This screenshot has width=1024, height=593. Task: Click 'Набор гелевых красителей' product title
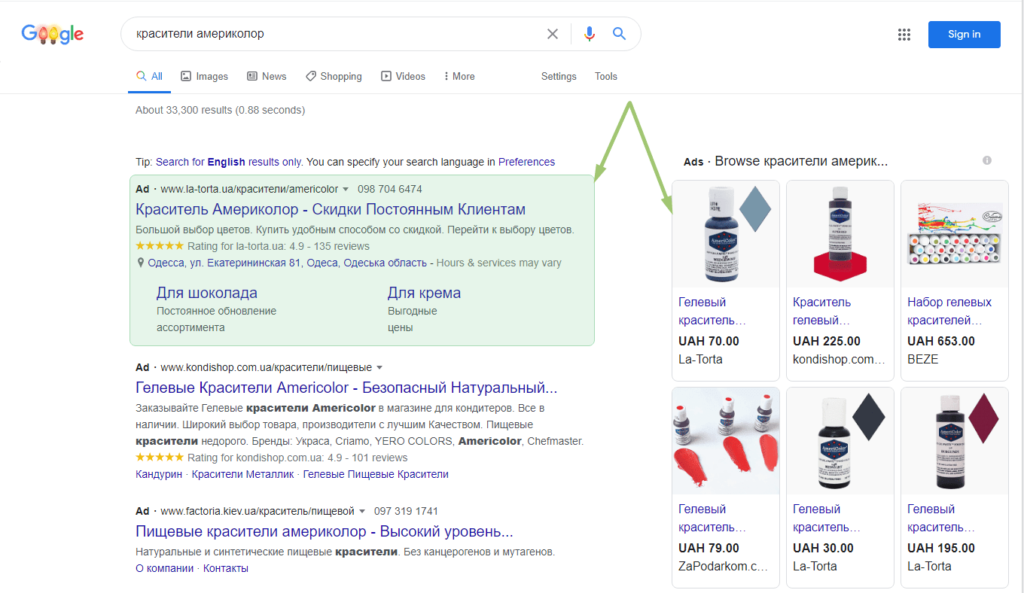pyautogui.click(x=949, y=311)
